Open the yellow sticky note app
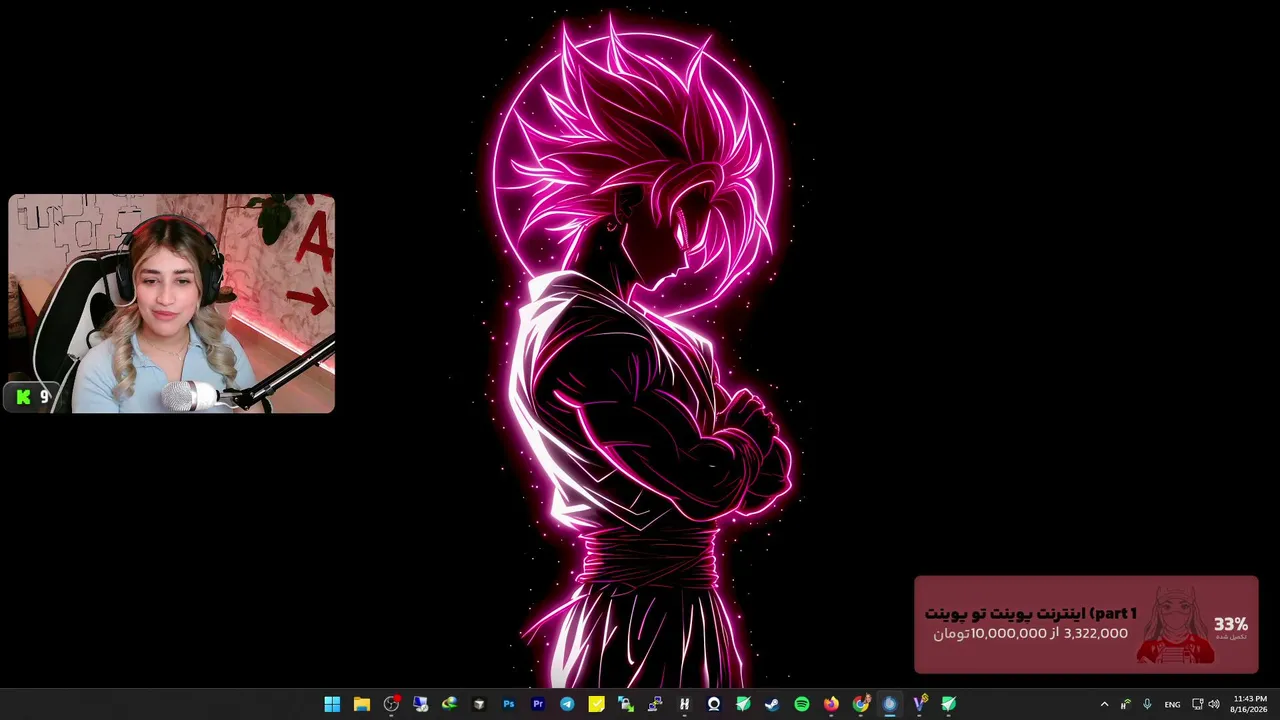This screenshot has height=720, width=1280. pos(597,704)
